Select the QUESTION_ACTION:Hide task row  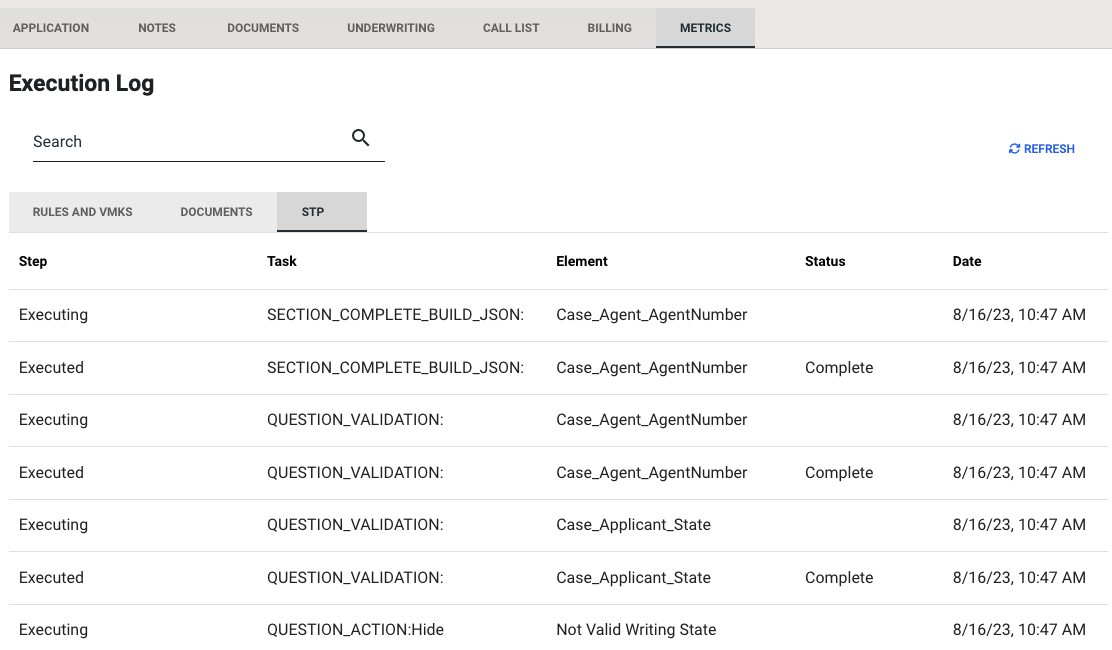355,630
